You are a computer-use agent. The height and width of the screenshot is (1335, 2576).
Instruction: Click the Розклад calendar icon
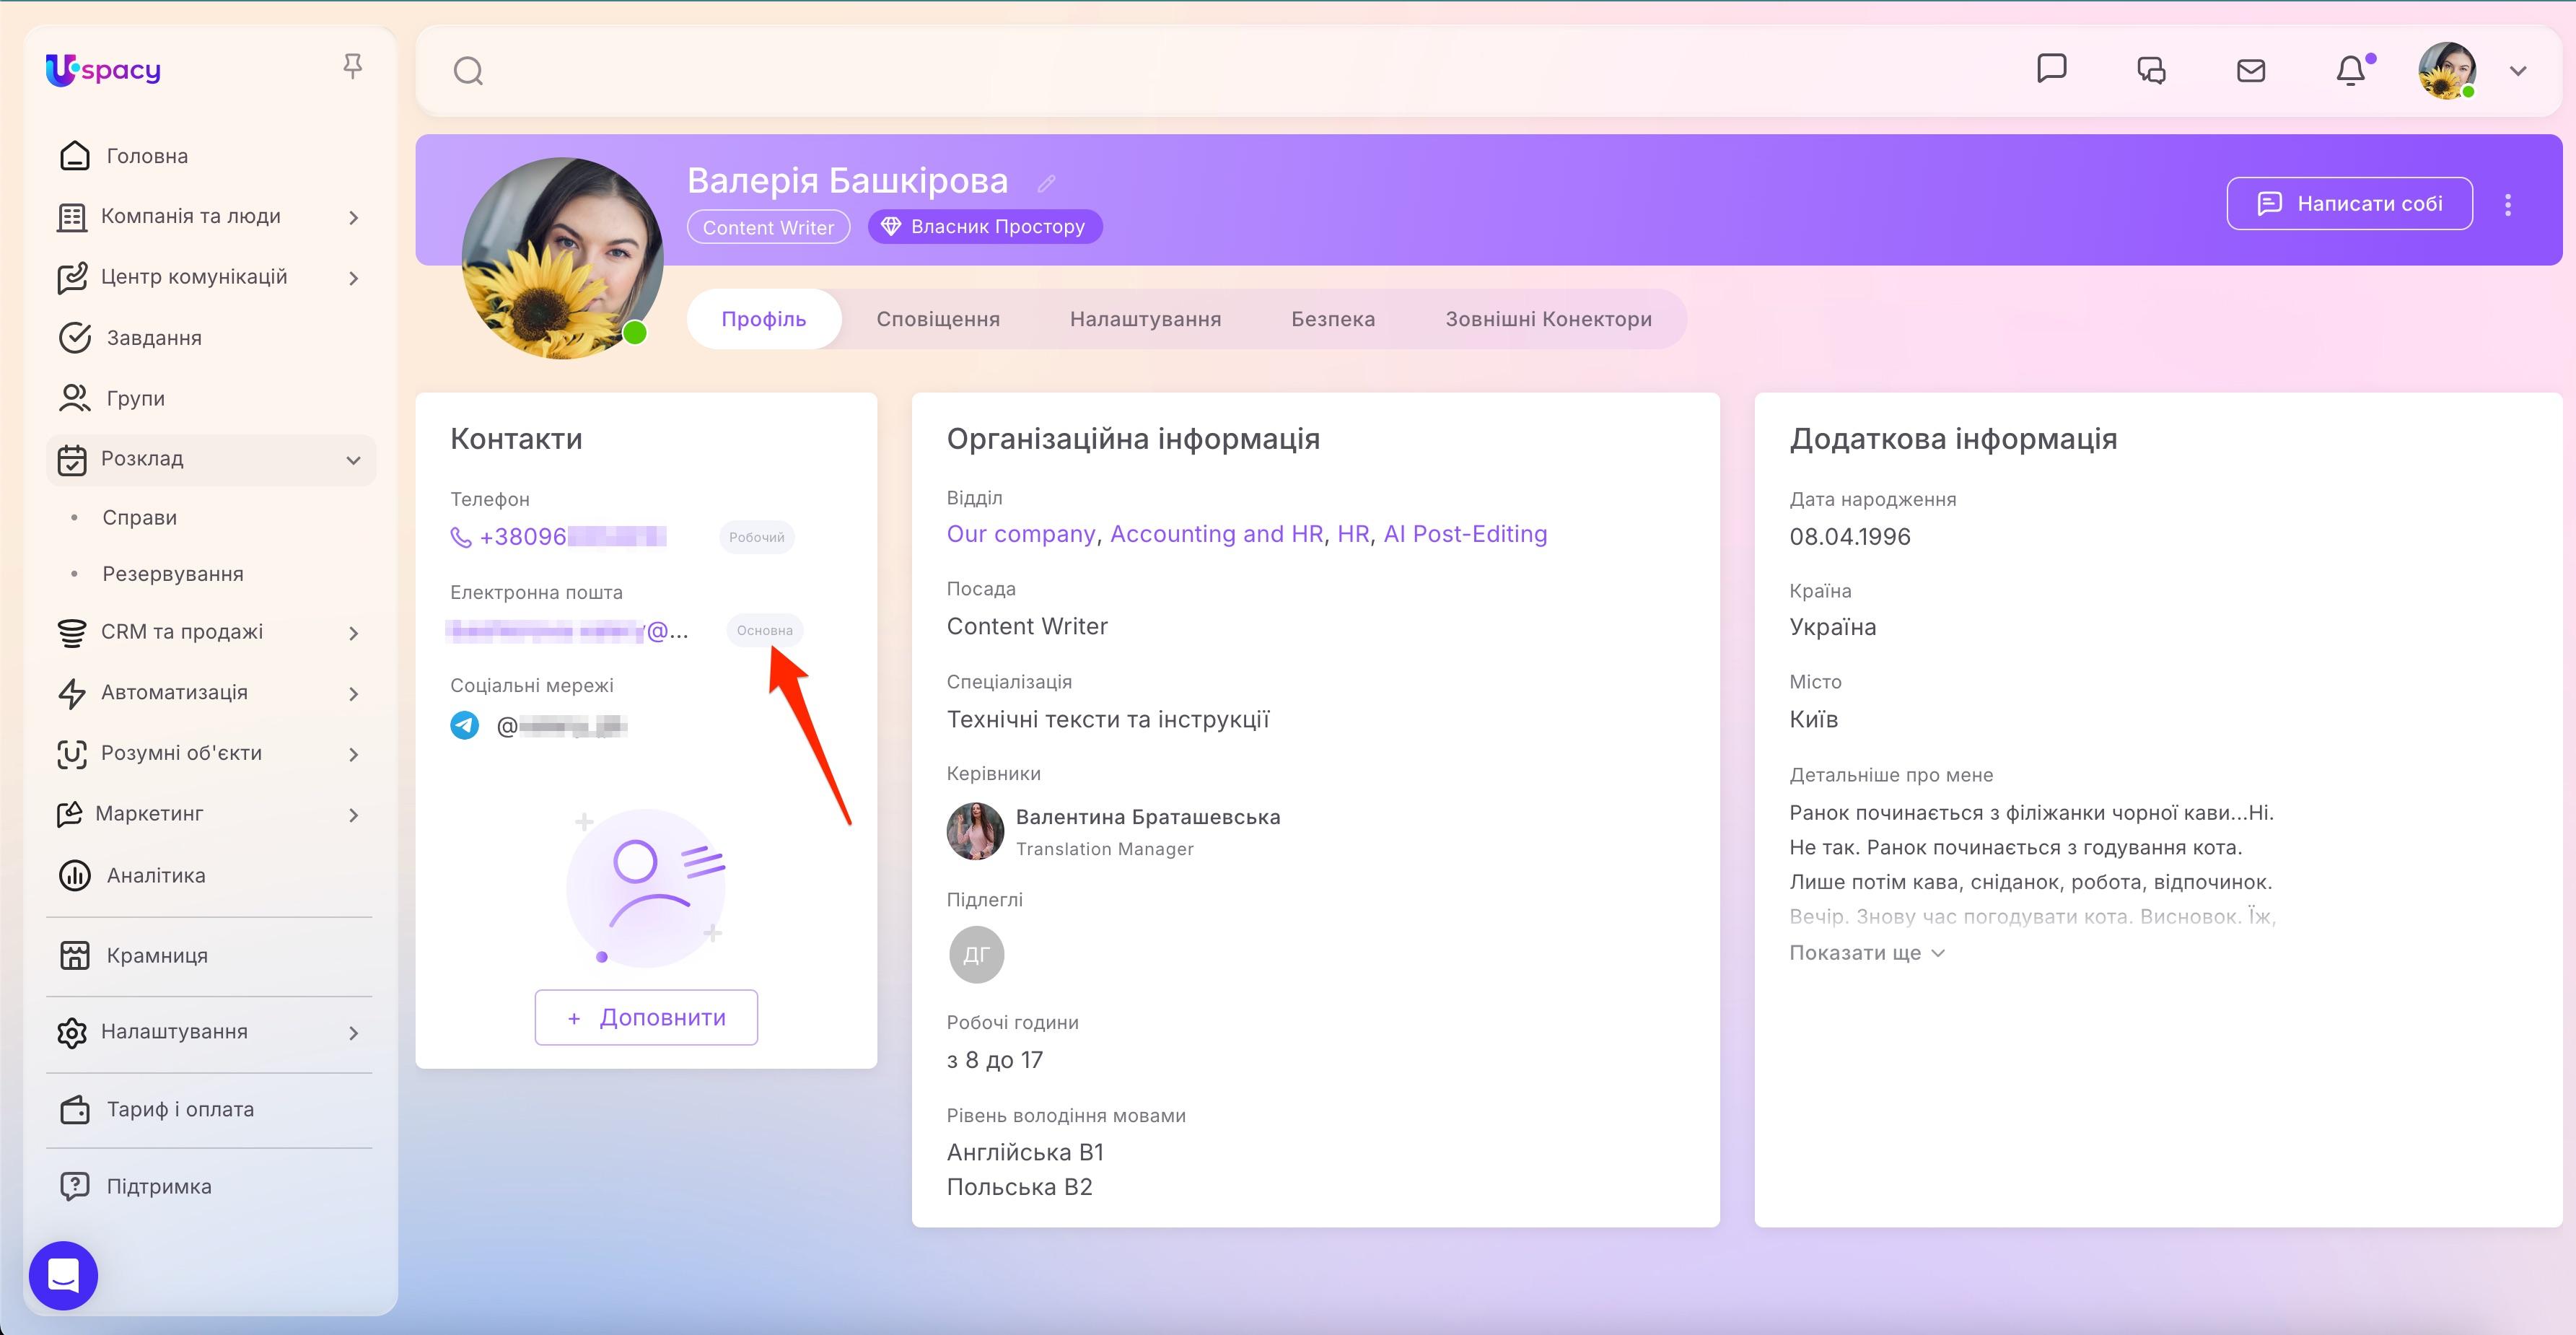pos(72,460)
